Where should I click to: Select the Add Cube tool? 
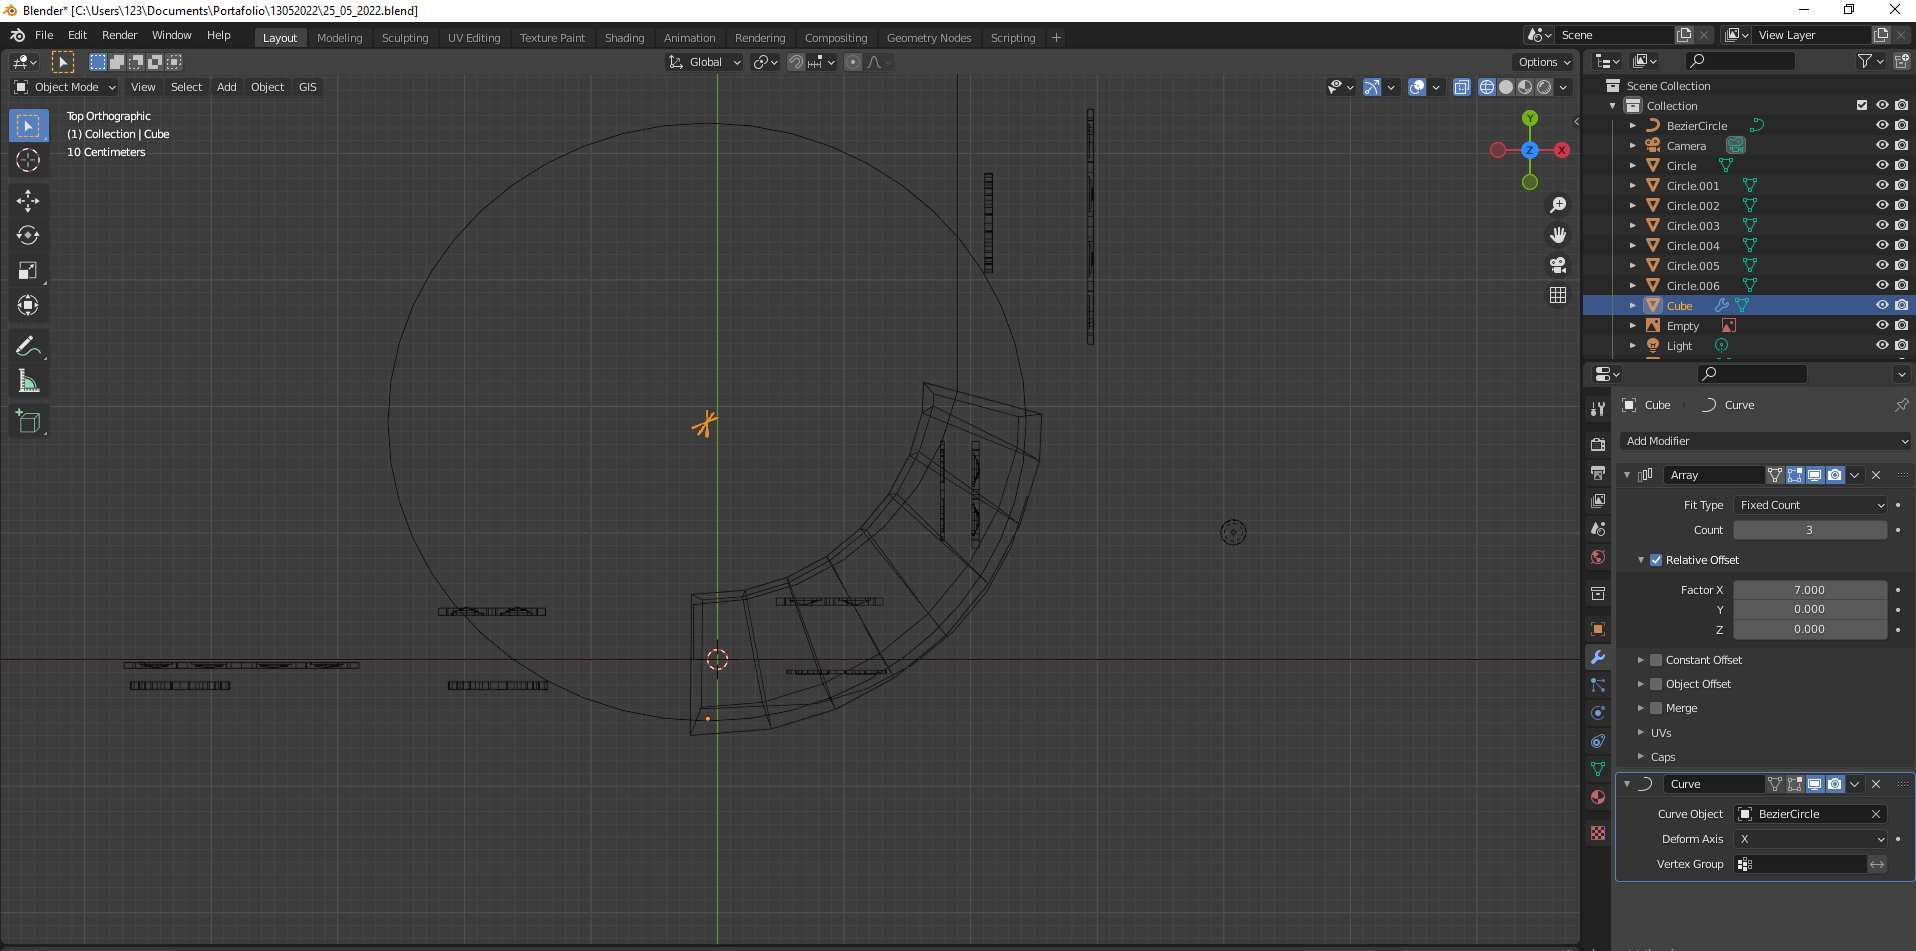coord(28,422)
